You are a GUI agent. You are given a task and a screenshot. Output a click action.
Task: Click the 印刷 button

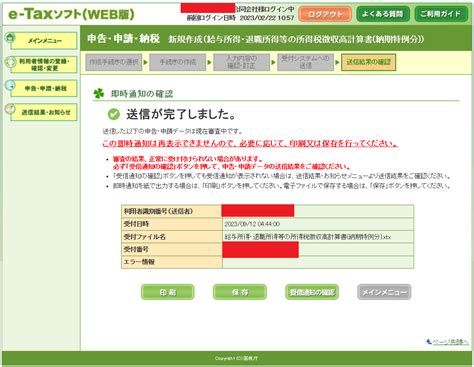(167, 292)
